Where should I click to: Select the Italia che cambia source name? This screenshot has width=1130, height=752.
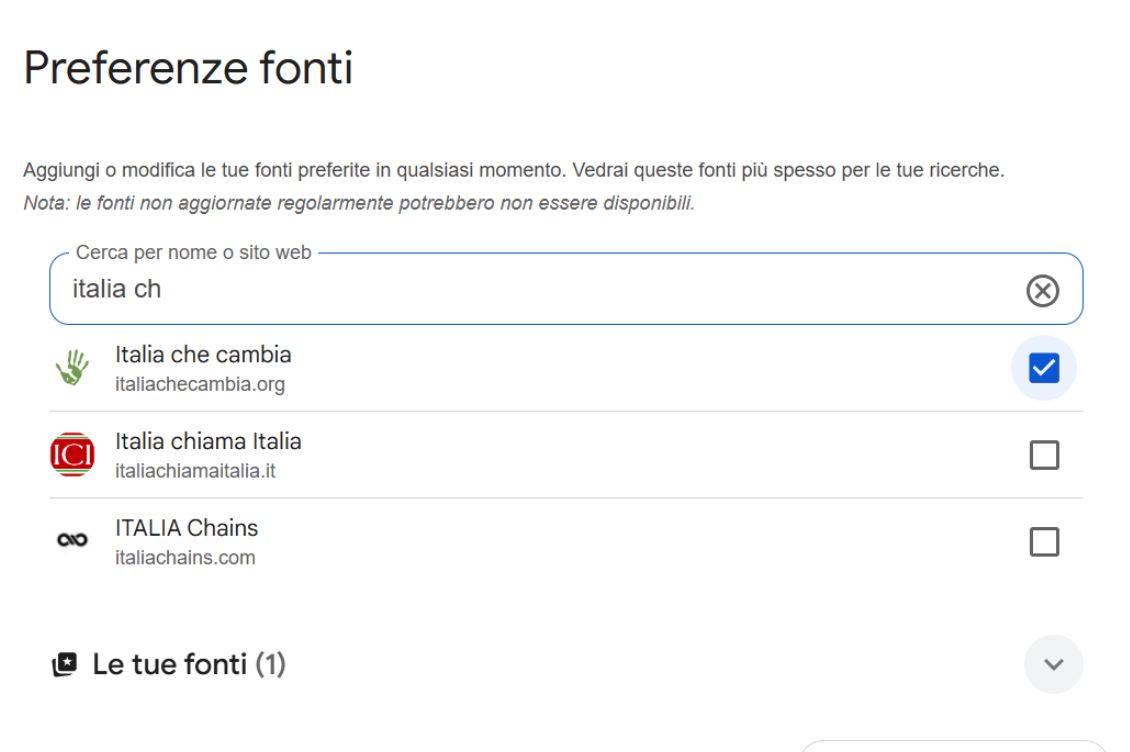point(203,355)
